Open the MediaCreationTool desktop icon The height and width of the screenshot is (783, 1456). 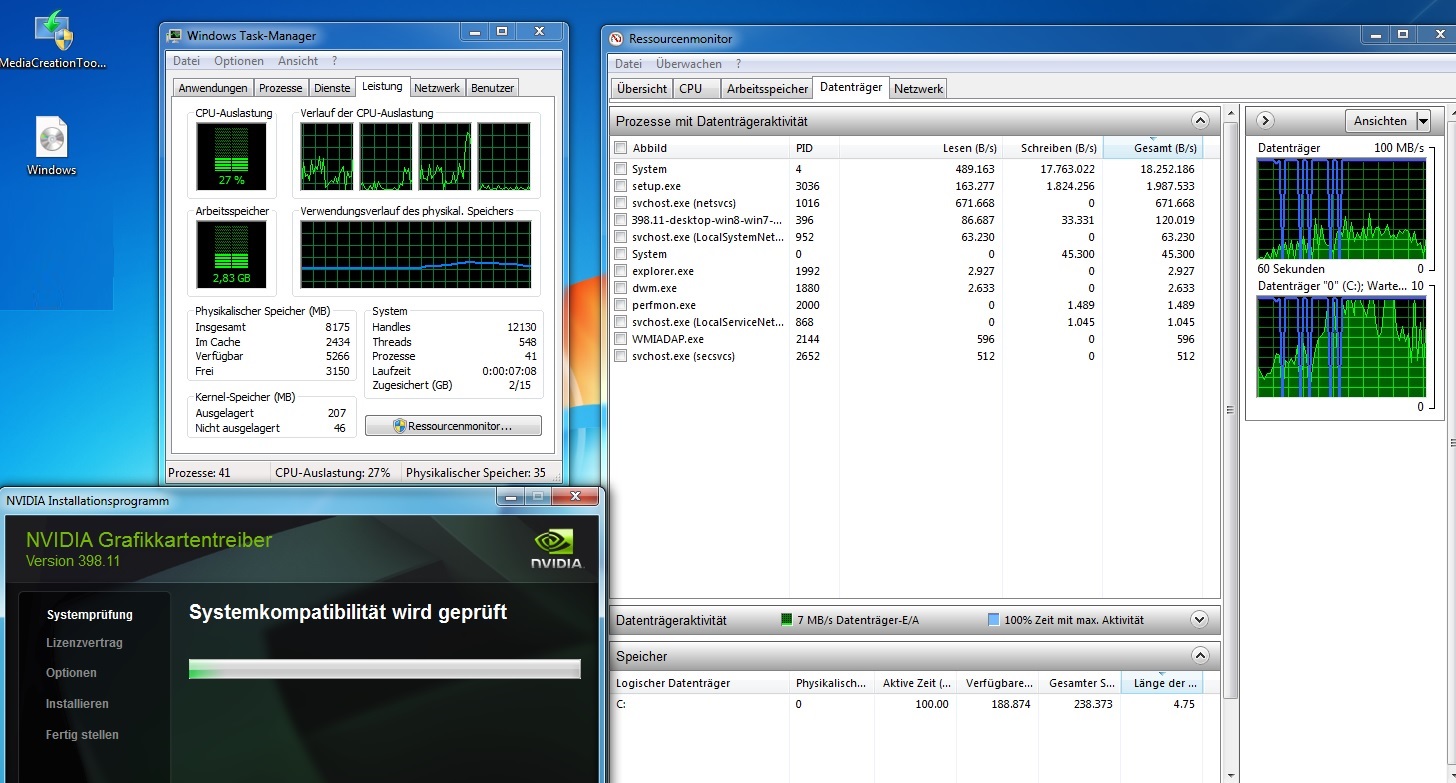(x=53, y=38)
